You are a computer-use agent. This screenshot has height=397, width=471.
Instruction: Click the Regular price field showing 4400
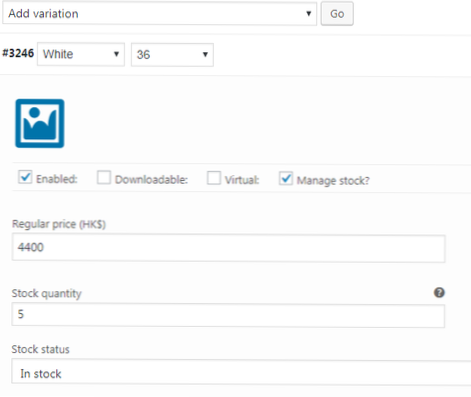tap(228, 248)
